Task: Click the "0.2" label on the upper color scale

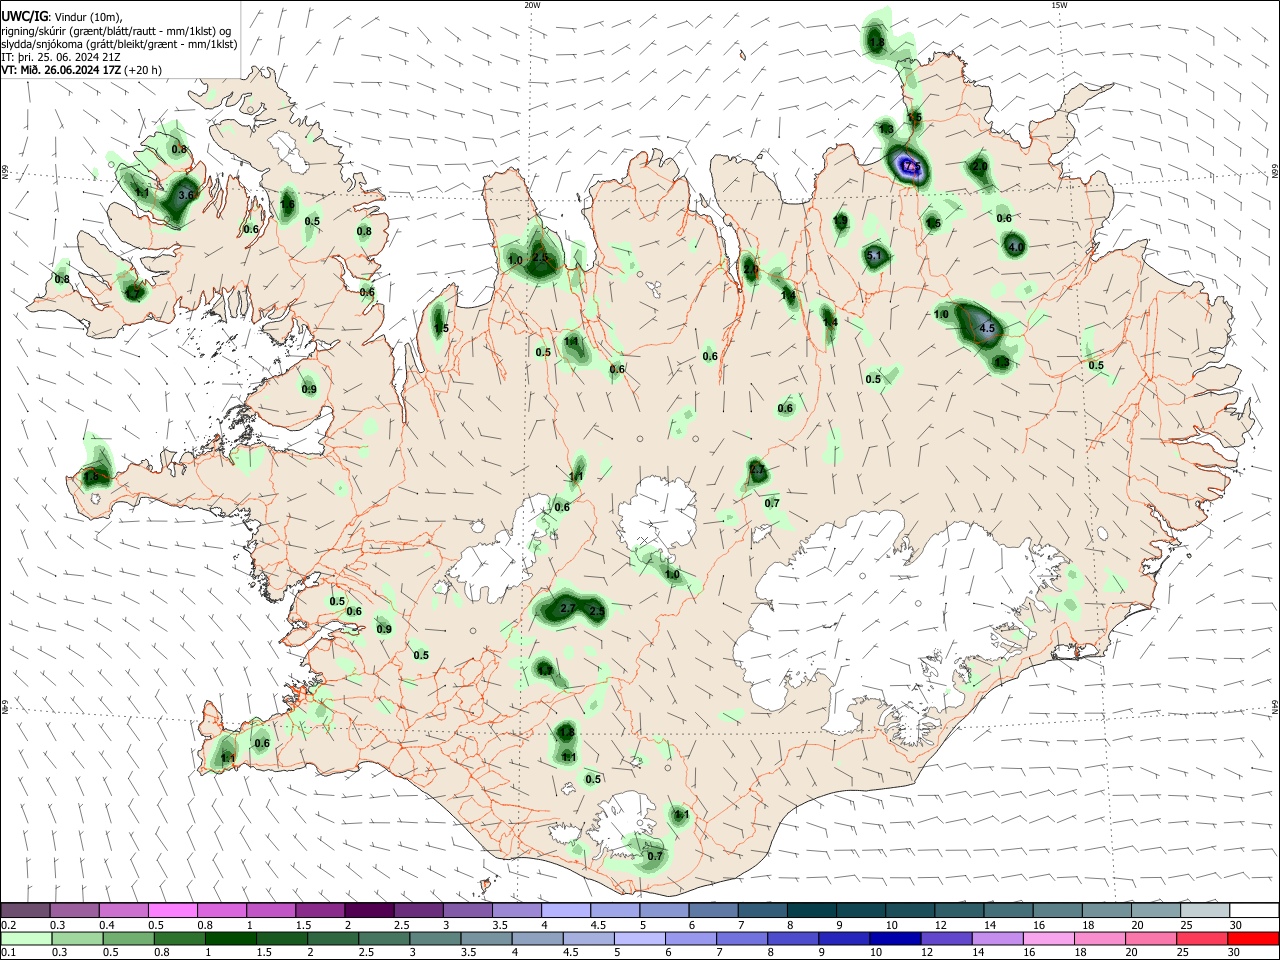Action: tap(9, 925)
